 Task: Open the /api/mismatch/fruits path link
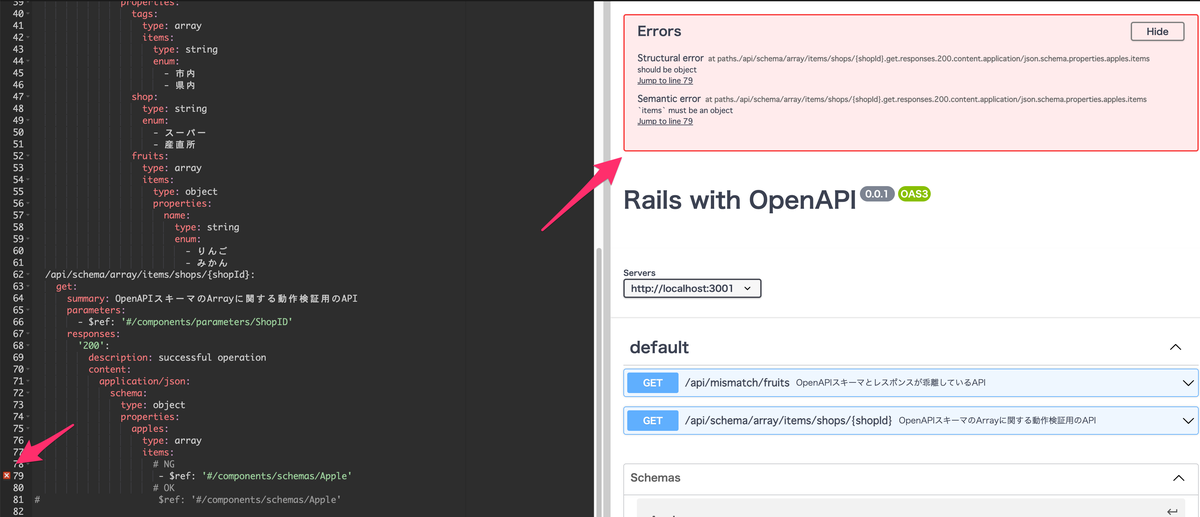(x=737, y=382)
